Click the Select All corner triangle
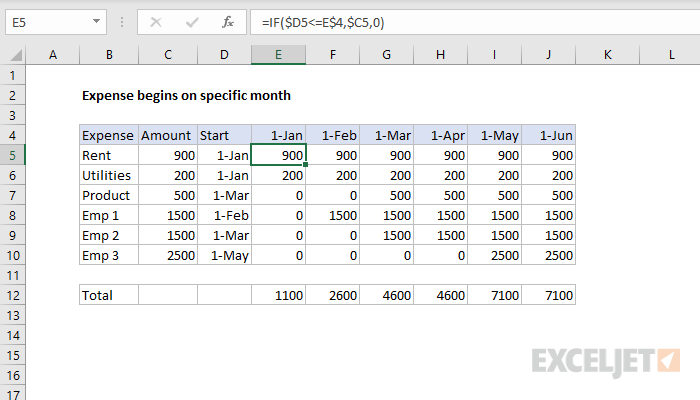The width and height of the screenshot is (700, 400). pos(16,55)
